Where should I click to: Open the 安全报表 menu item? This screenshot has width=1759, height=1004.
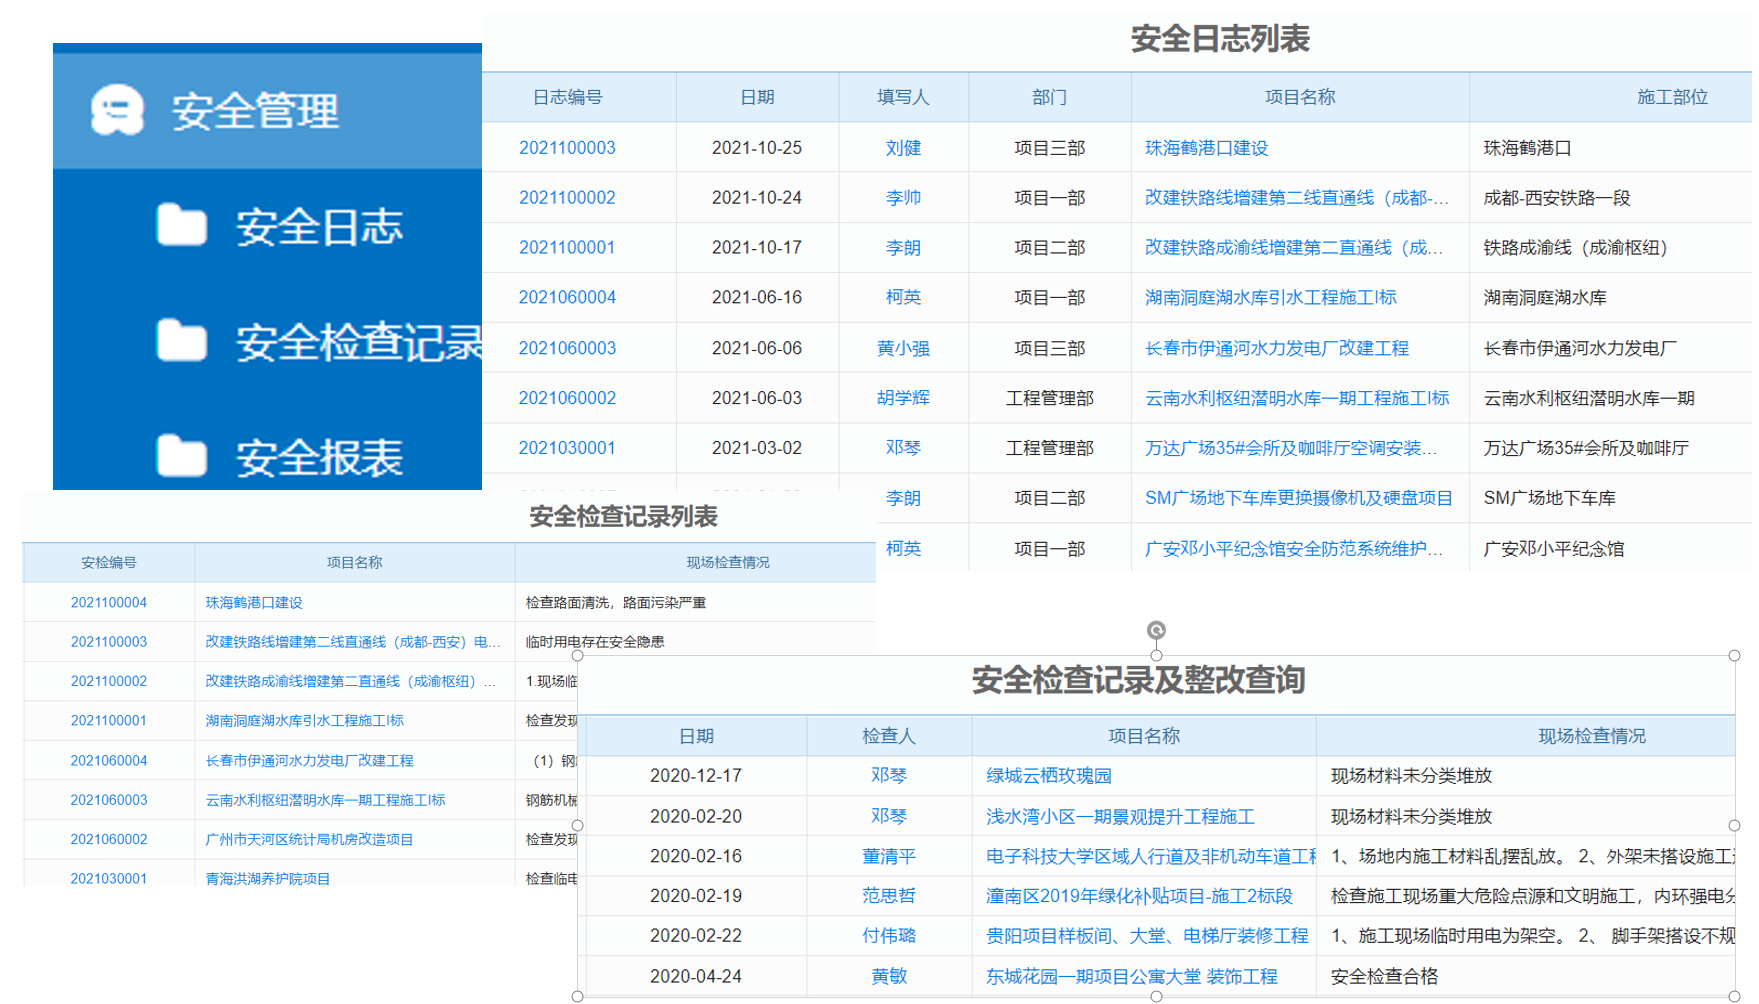pos(318,458)
